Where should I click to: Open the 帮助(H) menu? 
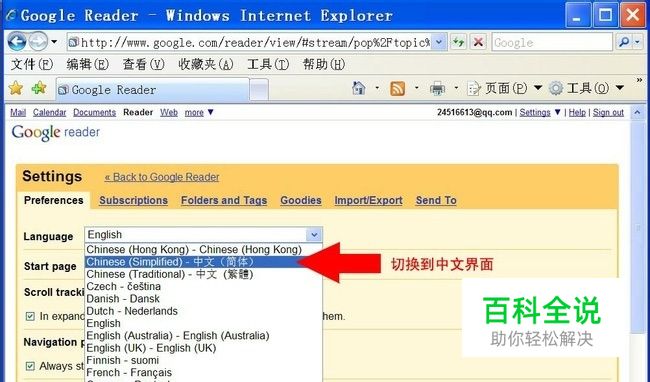click(x=324, y=64)
